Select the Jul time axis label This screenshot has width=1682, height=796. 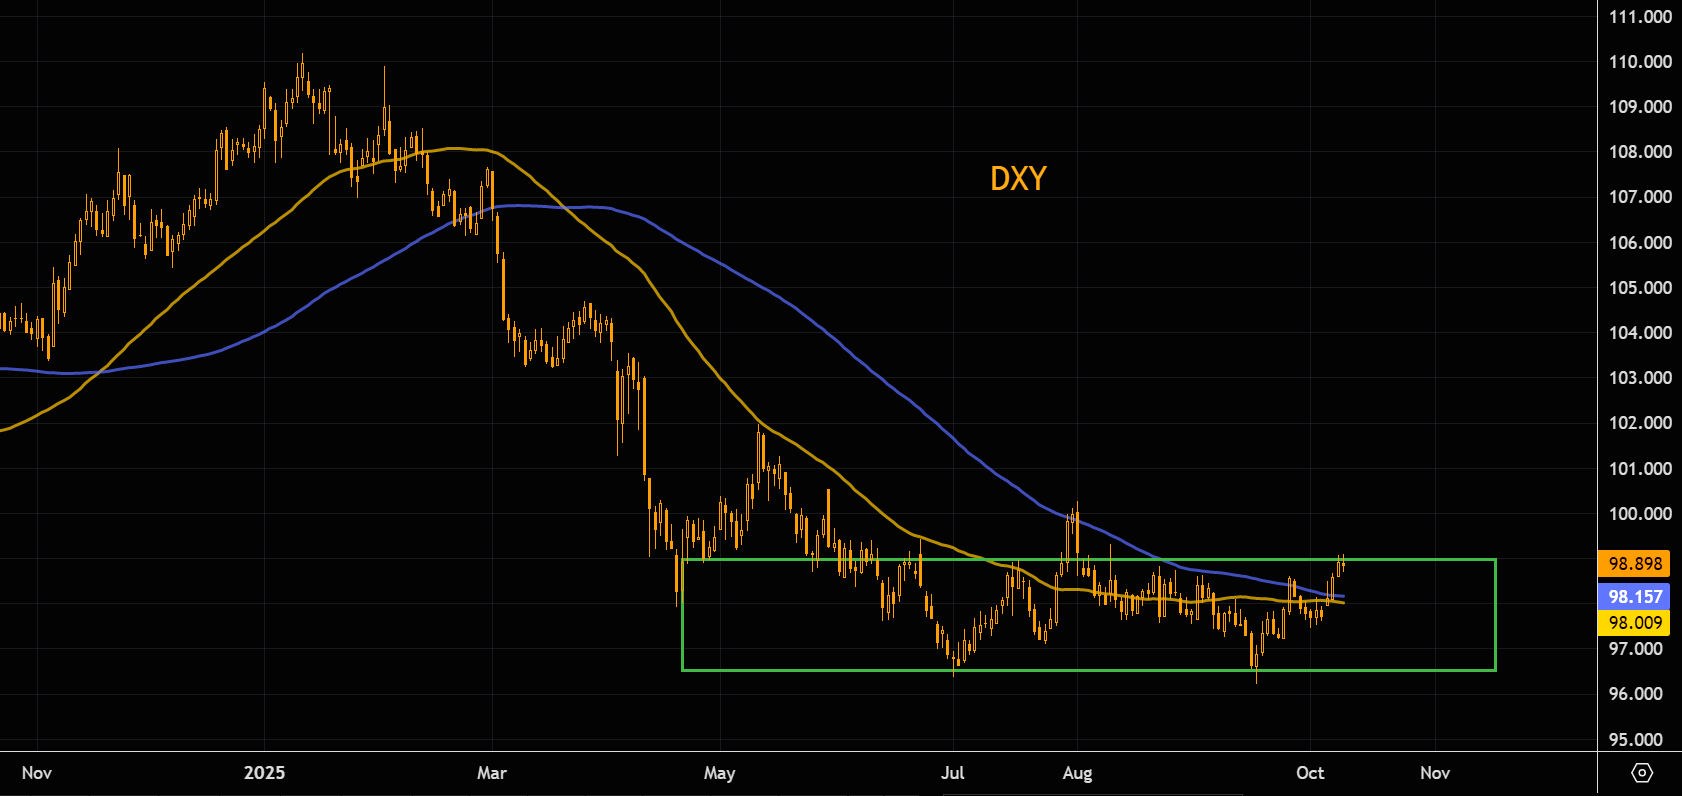[953, 773]
